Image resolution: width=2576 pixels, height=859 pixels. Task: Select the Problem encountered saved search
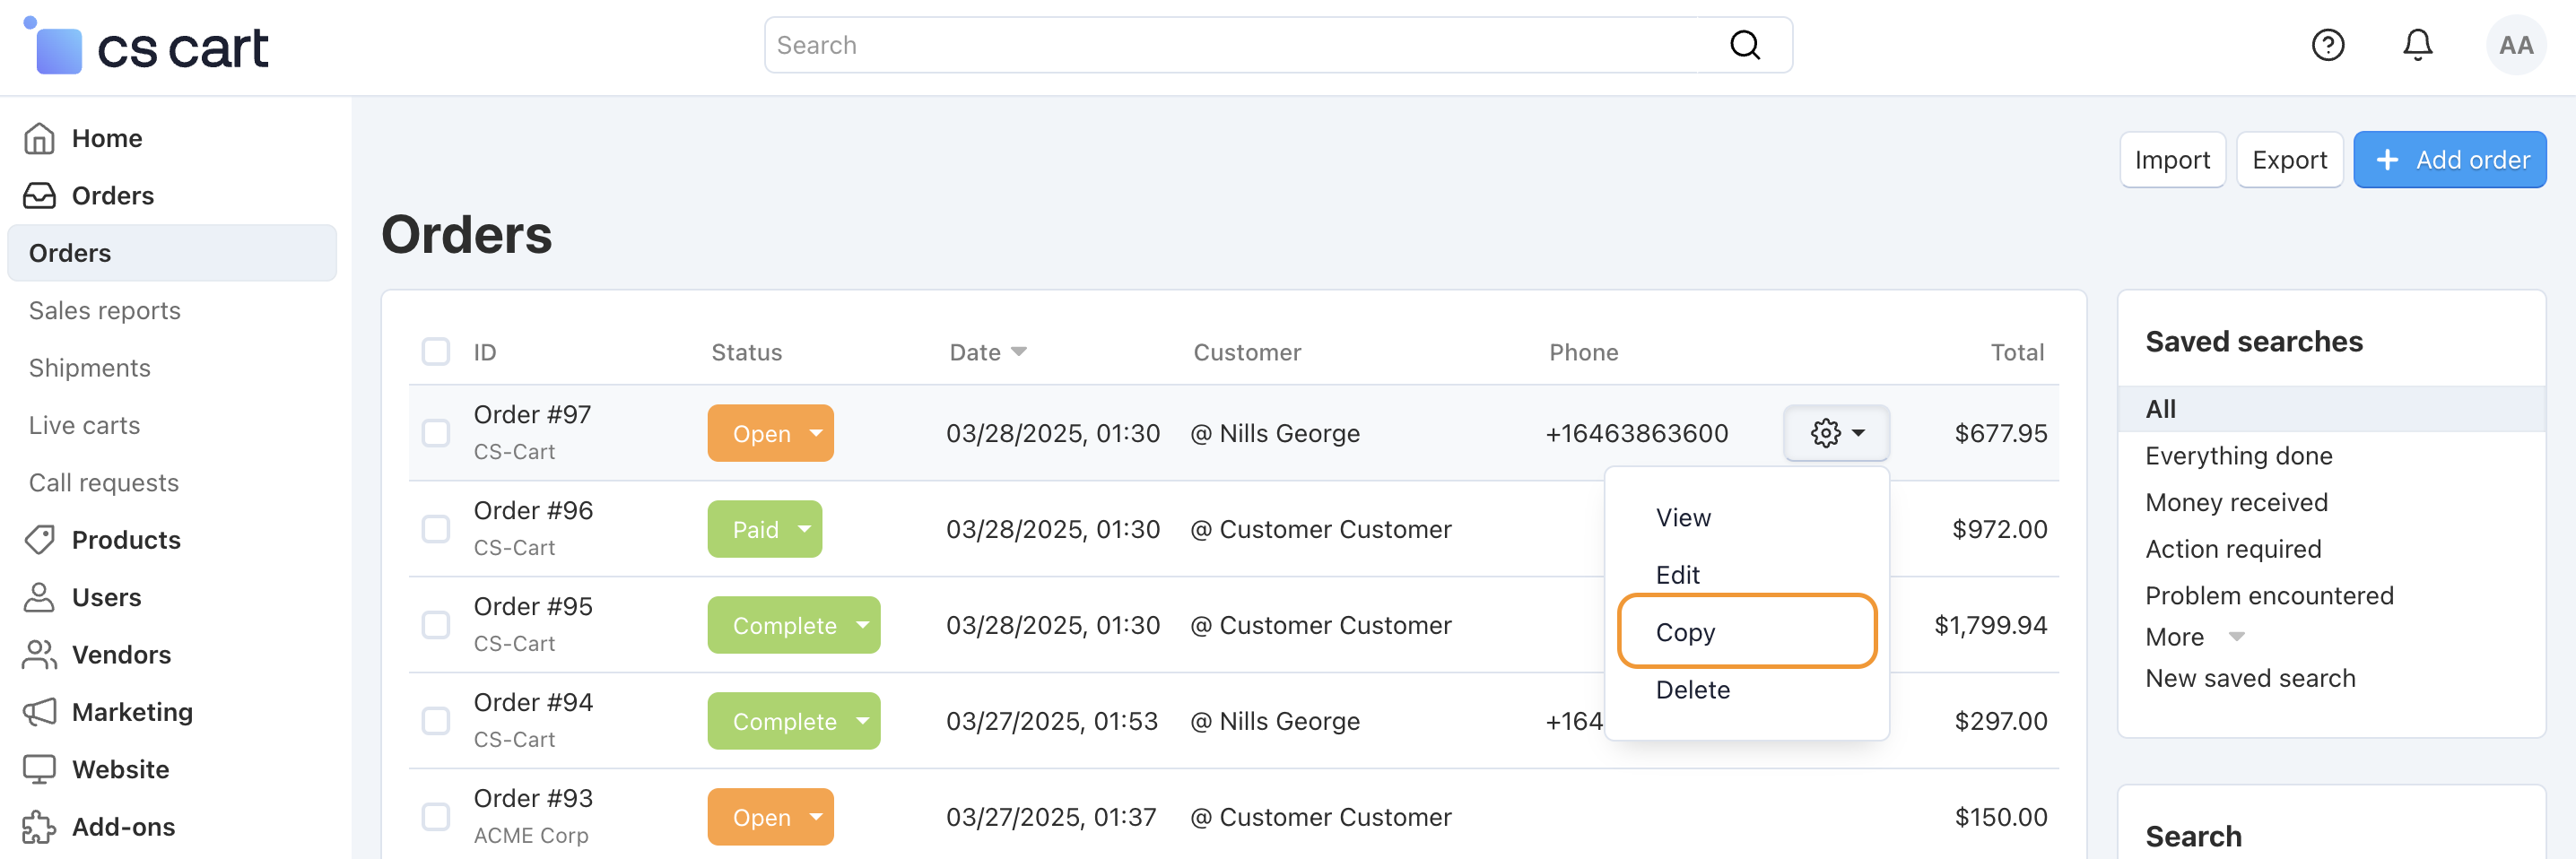[x=2269, y=595]
